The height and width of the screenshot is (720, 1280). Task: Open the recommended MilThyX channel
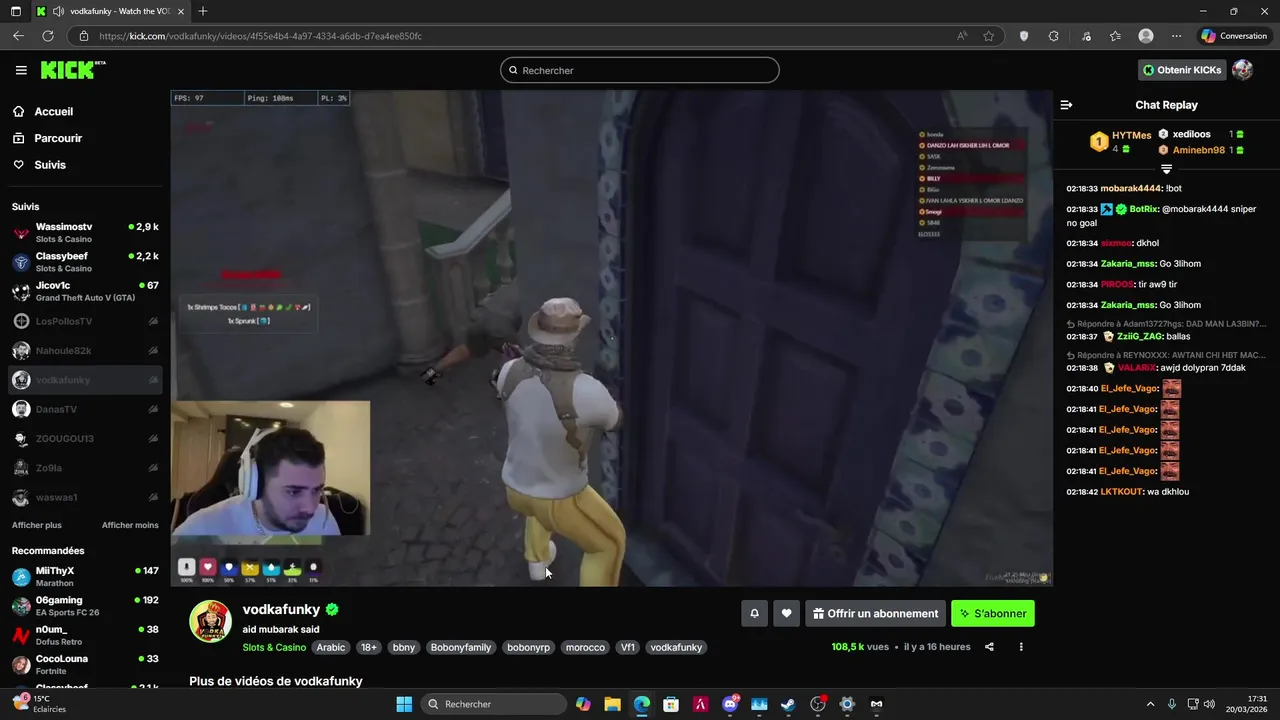tap(85, 577)
